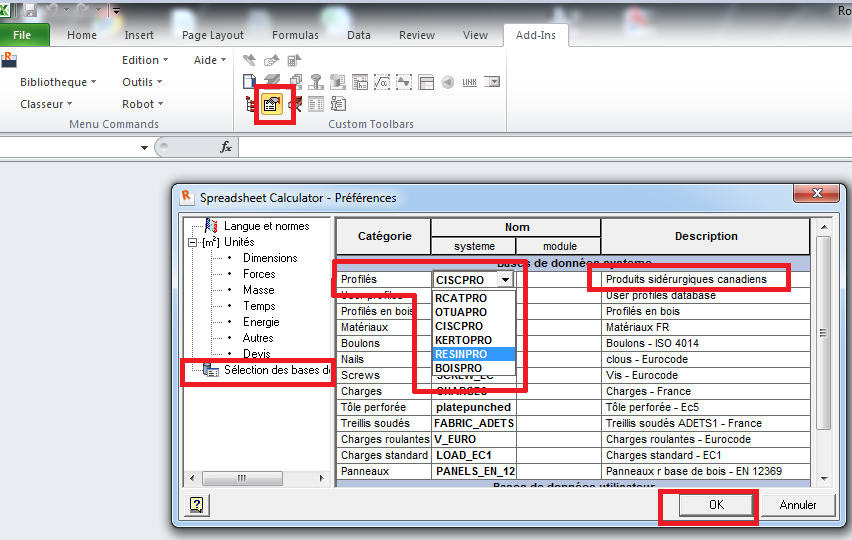The width and height of the screenshot is (852, 540).
Task: Open the Robot dropdown menu
Action: coord(143,104)
